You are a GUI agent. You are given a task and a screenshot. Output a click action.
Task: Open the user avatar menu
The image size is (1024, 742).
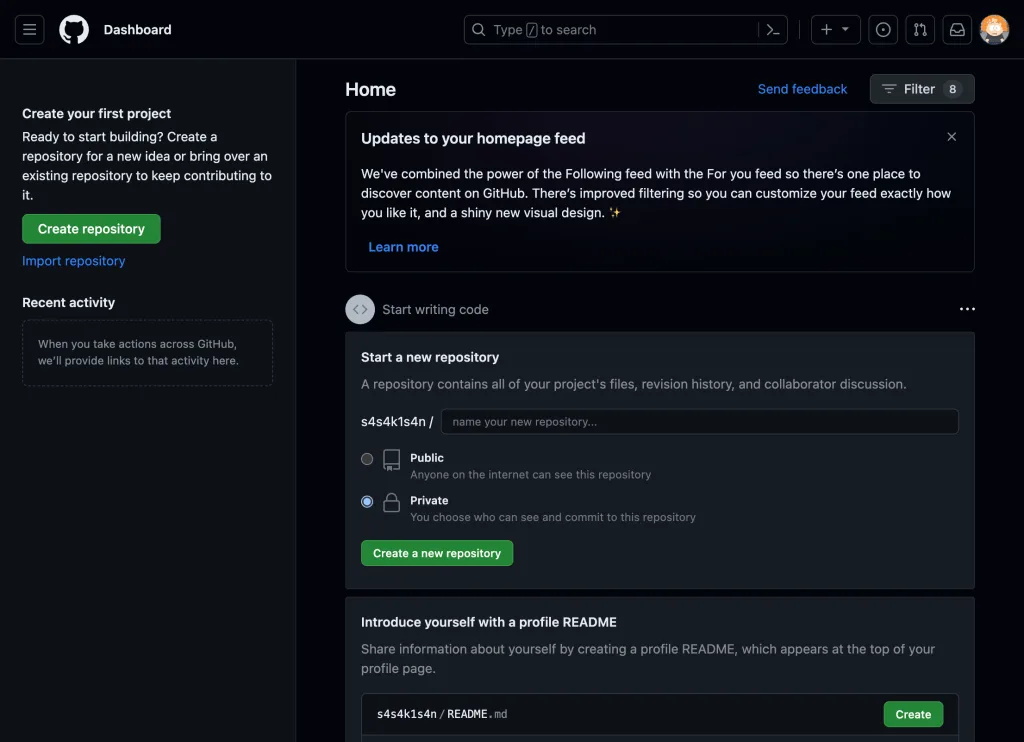click(994, 29)
